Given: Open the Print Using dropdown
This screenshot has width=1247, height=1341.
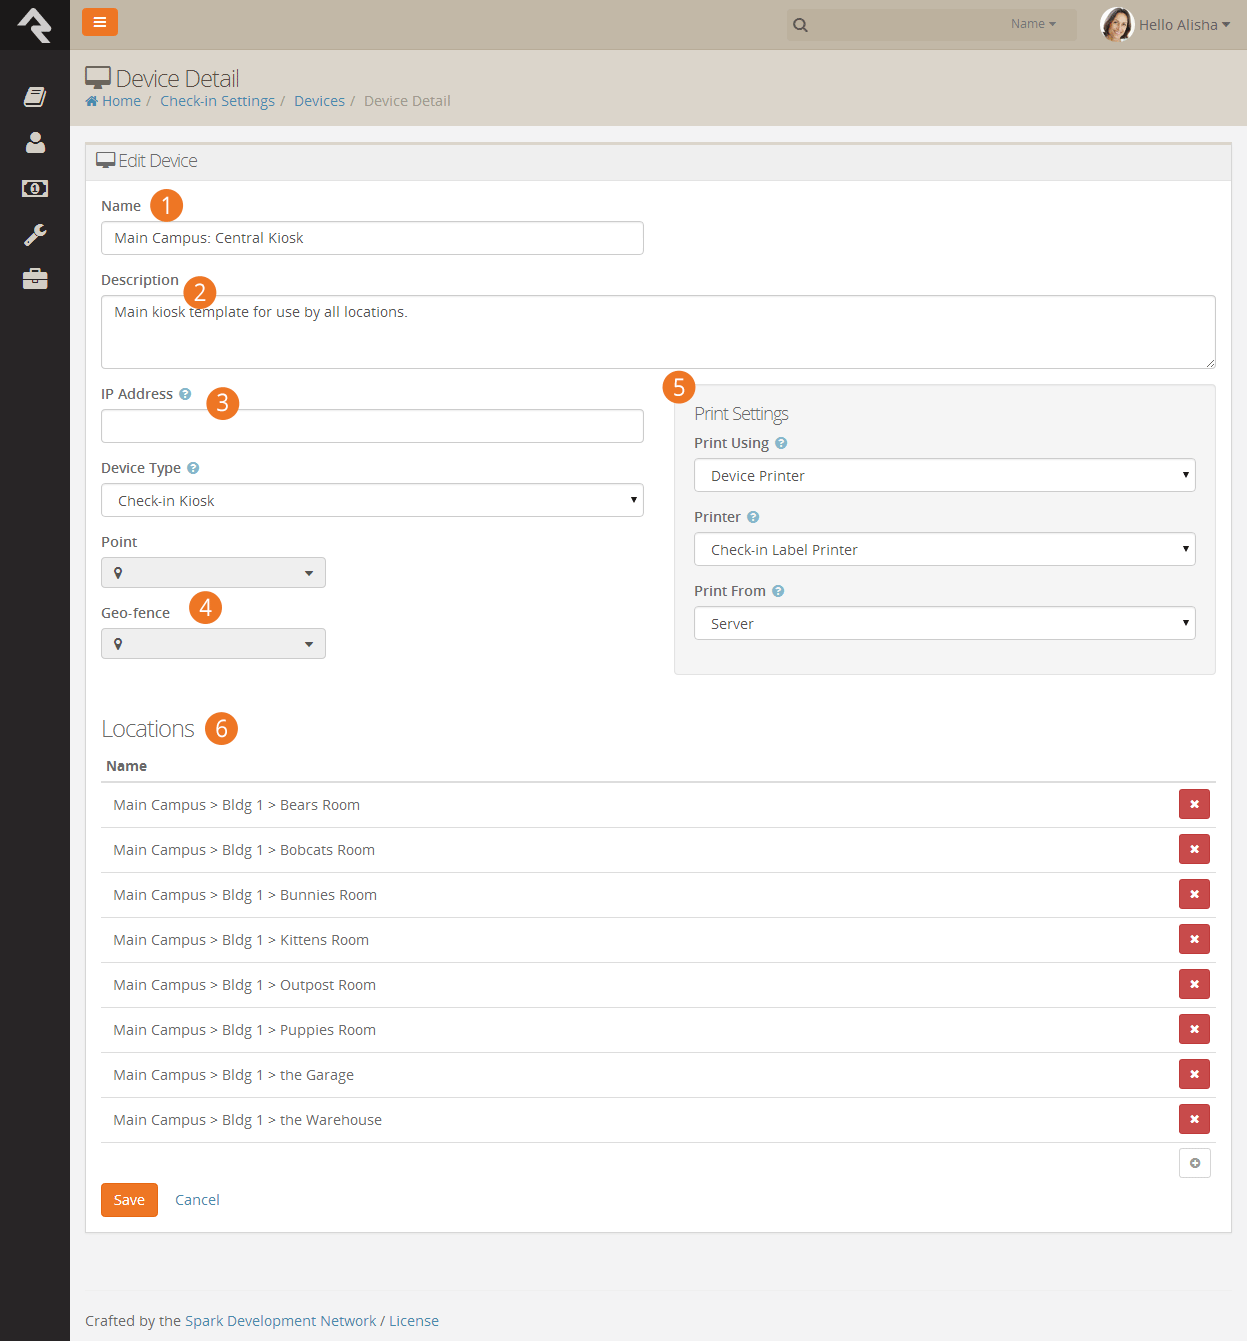Looking at the screenshot, I should [944, 475].
